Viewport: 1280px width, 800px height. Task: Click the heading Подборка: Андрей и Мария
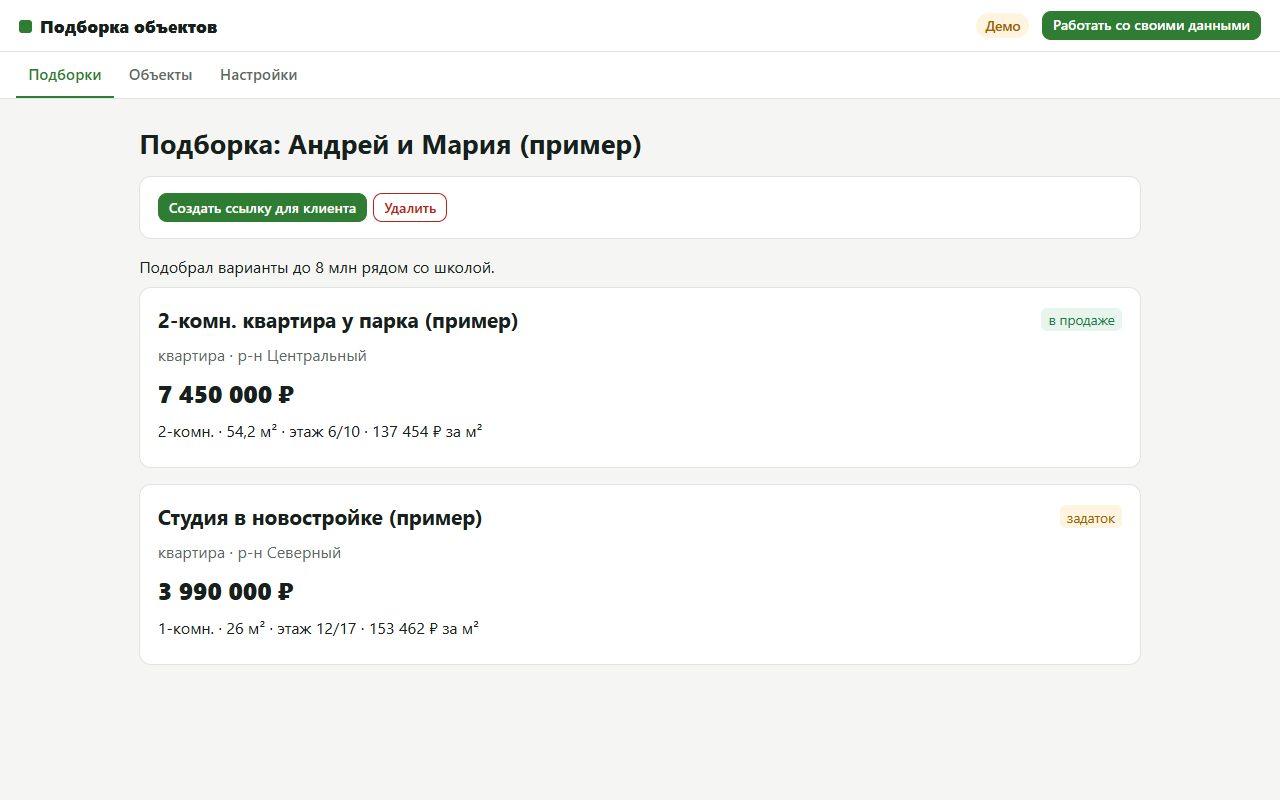click(x=390, y=145)
